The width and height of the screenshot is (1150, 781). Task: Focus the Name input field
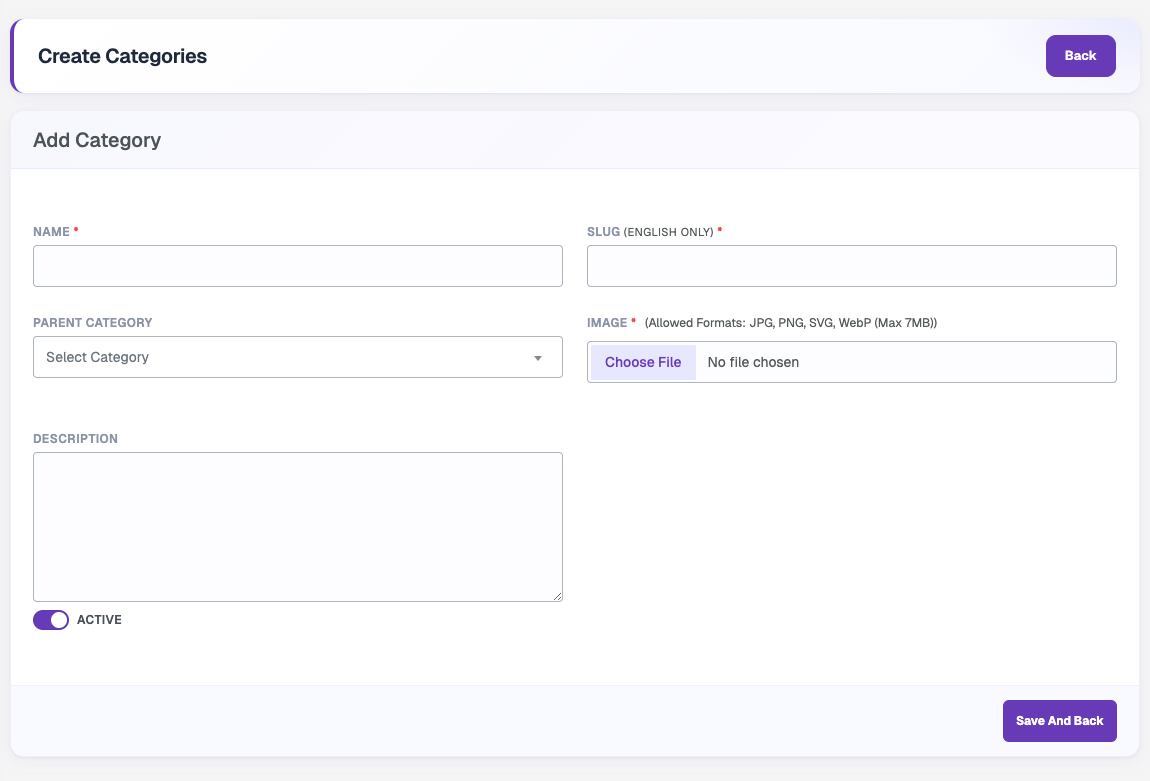(x=298, y=266)
